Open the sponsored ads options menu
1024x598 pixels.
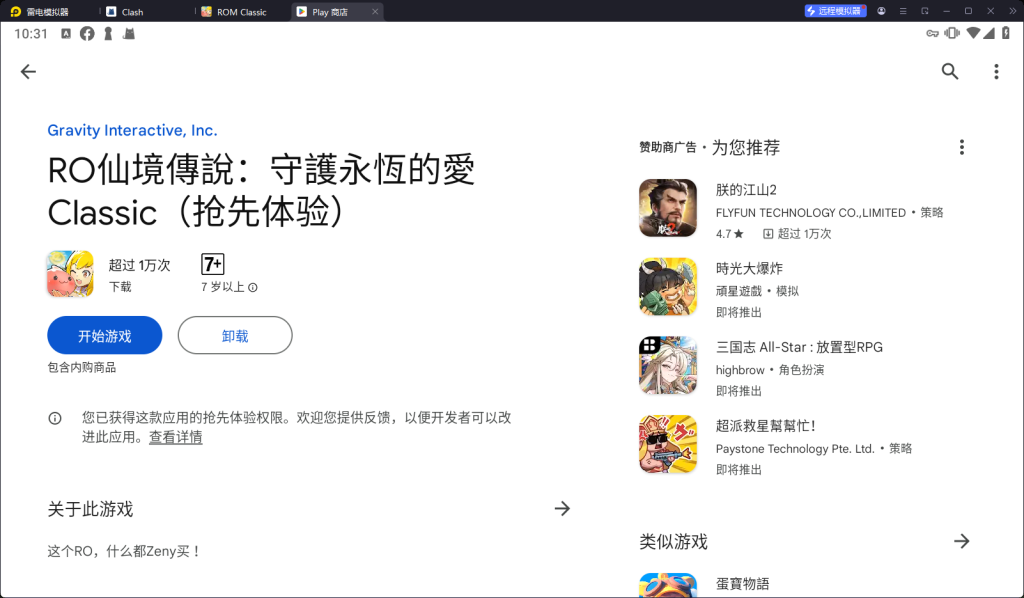click(961, 148)
